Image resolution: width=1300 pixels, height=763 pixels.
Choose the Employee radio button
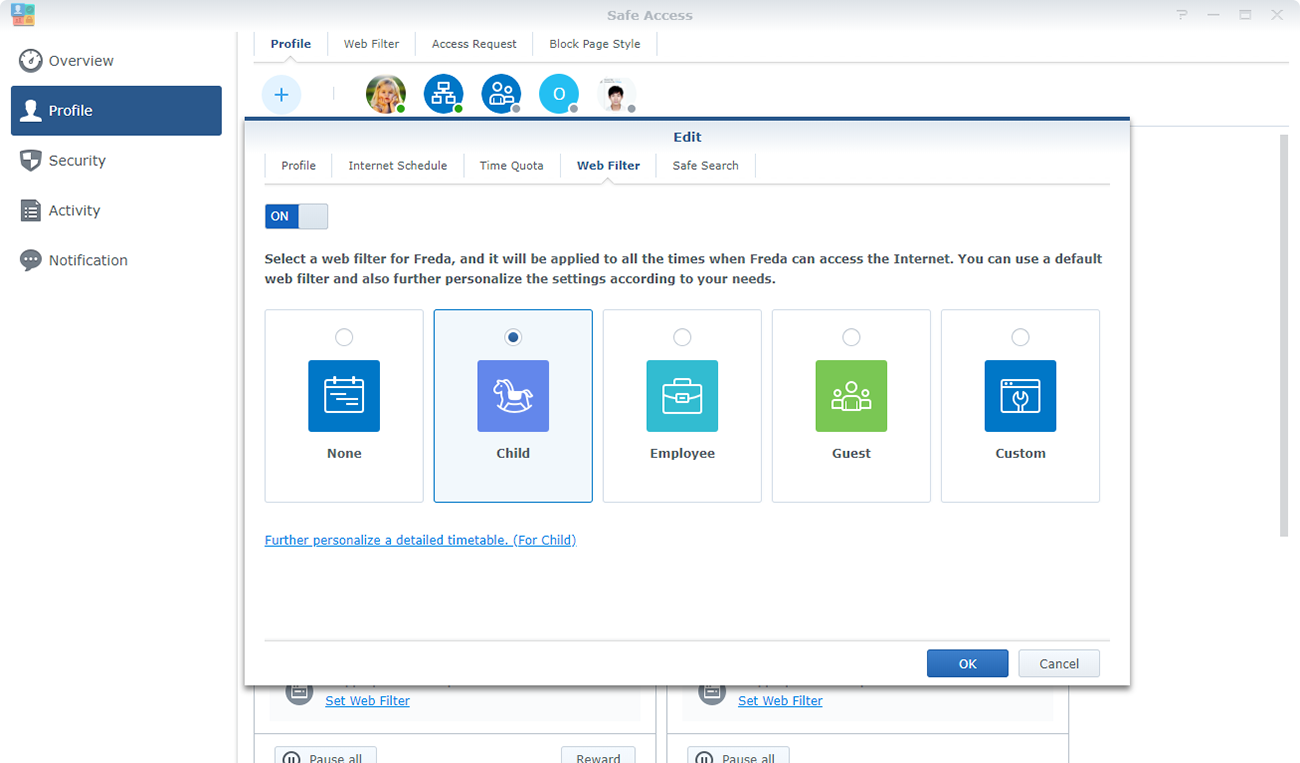[x=682, y=337]
